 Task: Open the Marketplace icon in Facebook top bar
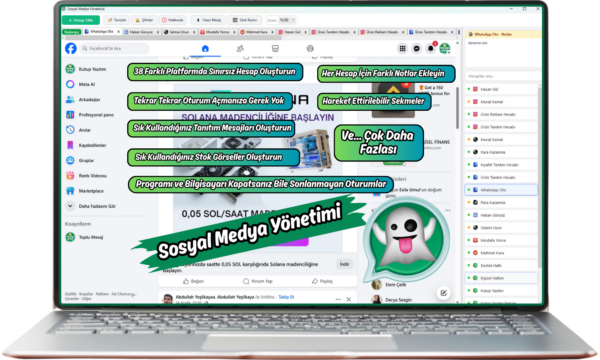pos(275,49)
